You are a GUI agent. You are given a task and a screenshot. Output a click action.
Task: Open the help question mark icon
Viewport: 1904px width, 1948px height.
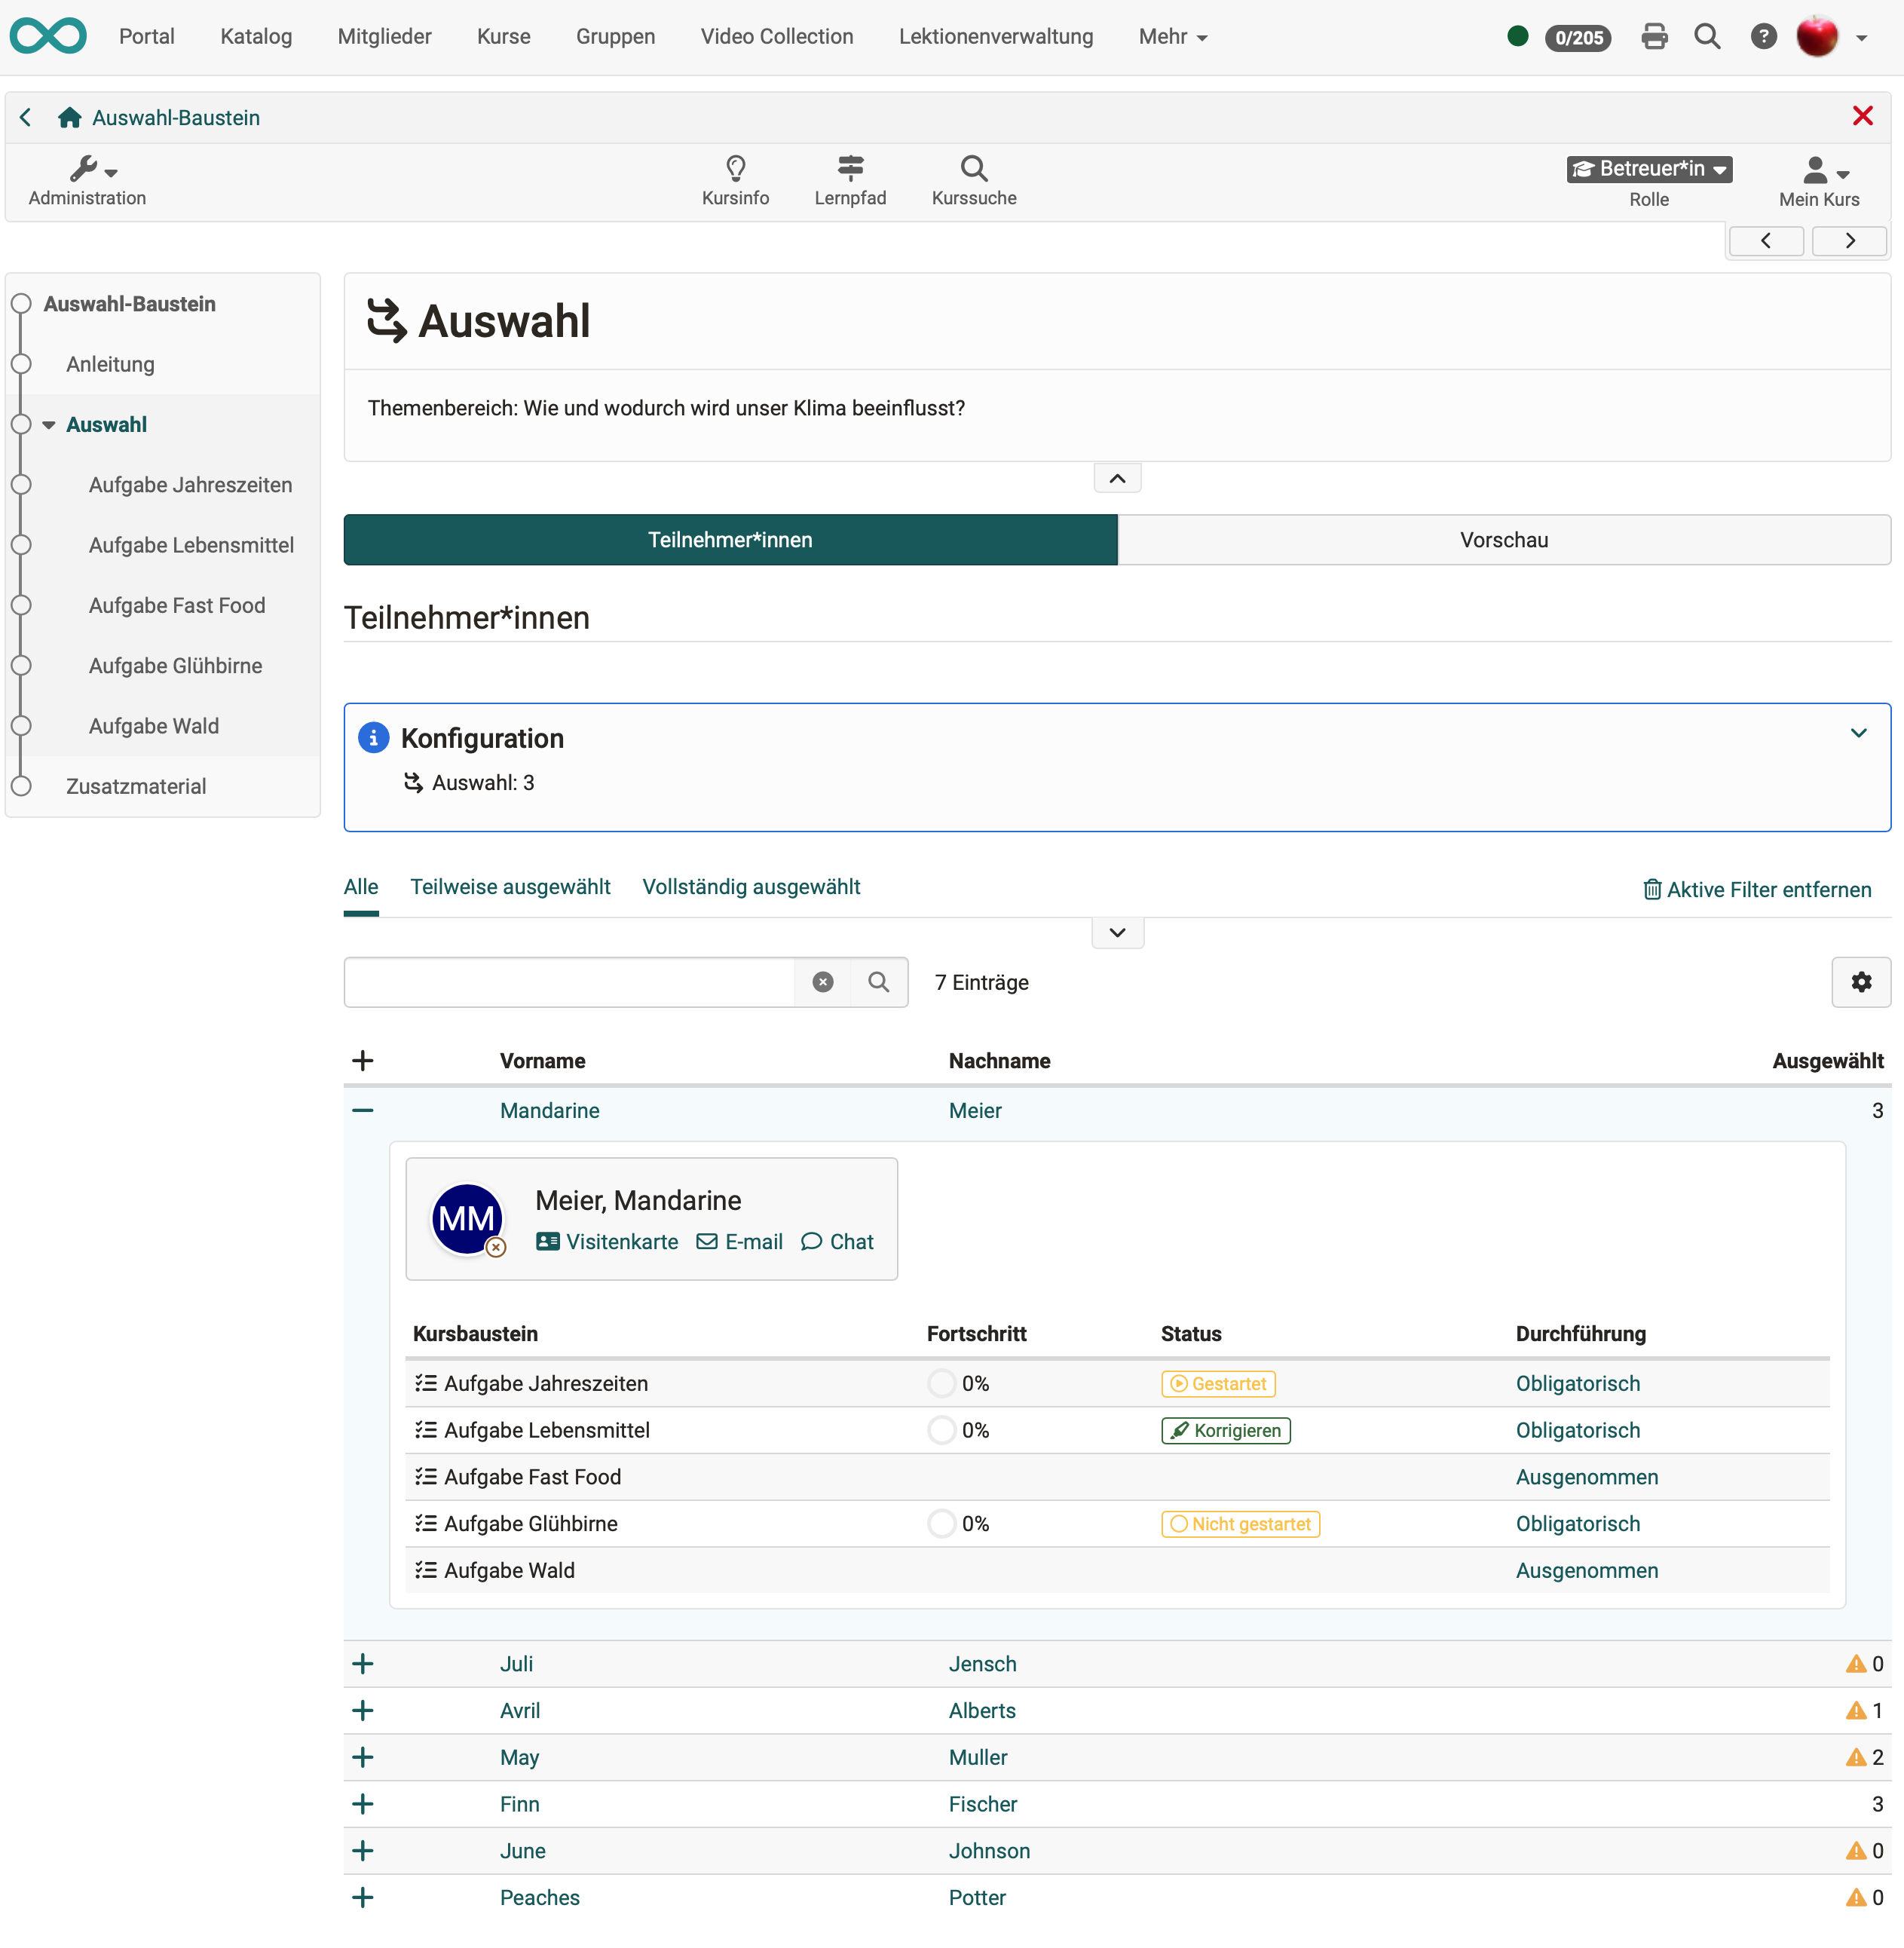click(x=1763, y=37)
